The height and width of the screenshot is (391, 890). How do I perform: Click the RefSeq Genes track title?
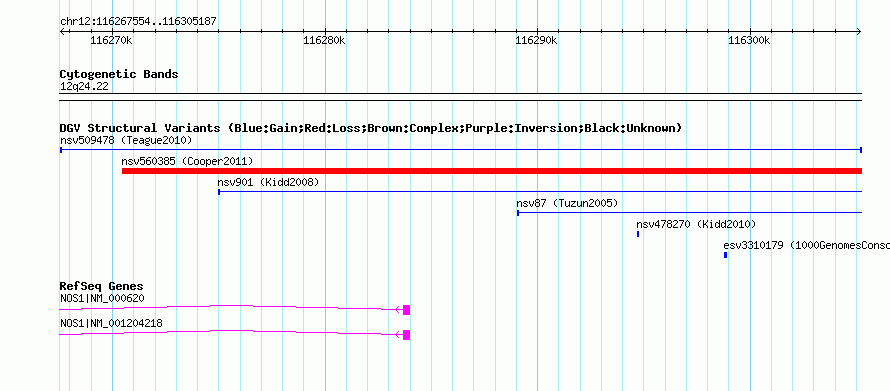point(102,286)
